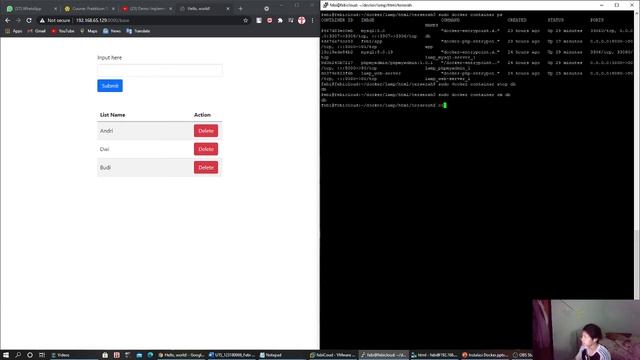Close the Hello, world! tab
The height and width of the screenshot is (360, 640).
(x=228, y=9)
